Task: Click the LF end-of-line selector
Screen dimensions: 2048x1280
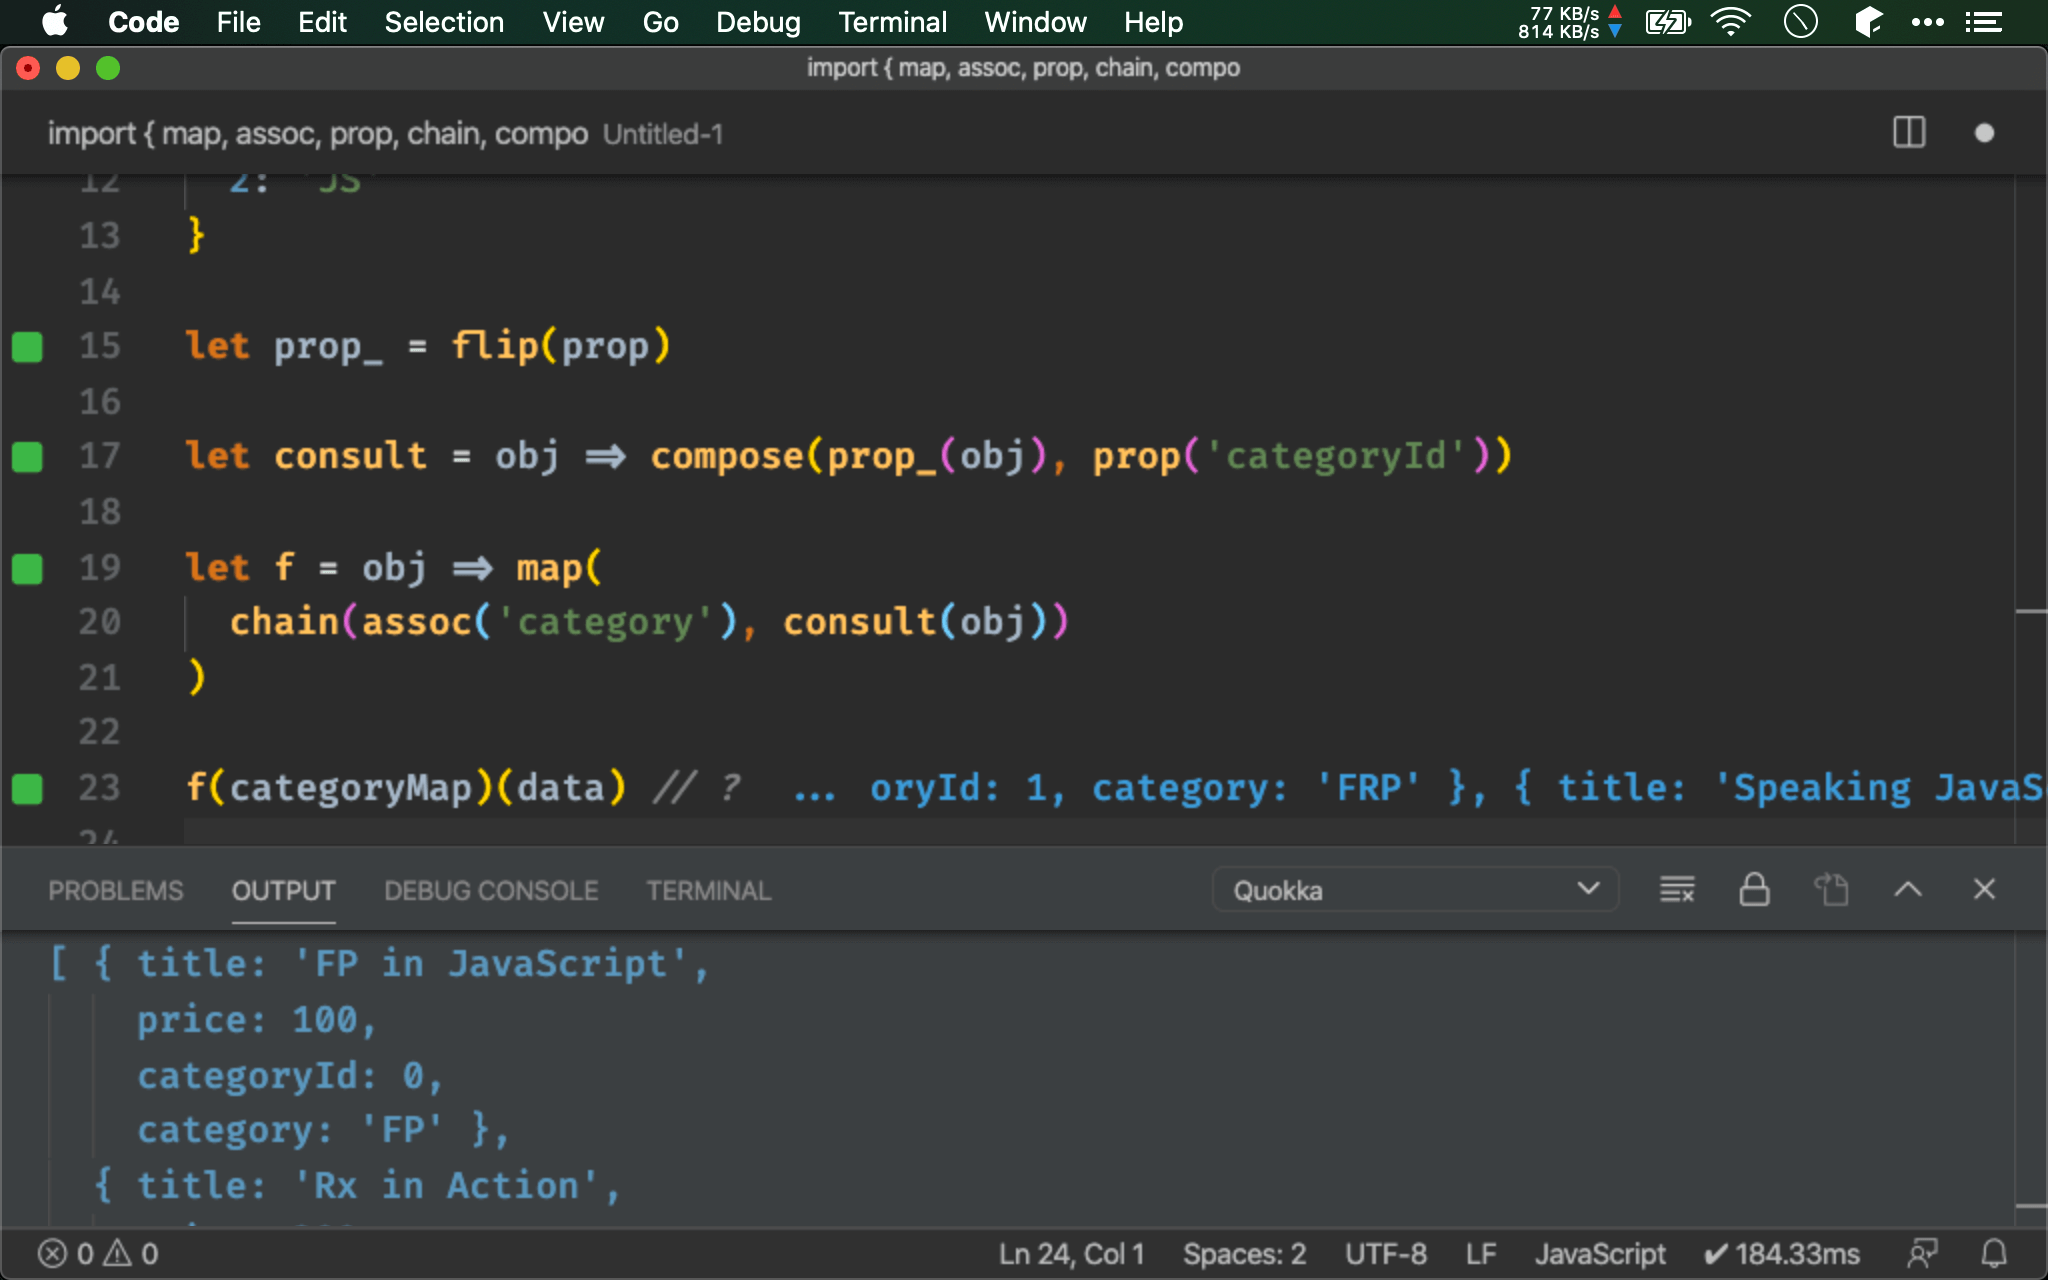Action: coord(1481,1254)
